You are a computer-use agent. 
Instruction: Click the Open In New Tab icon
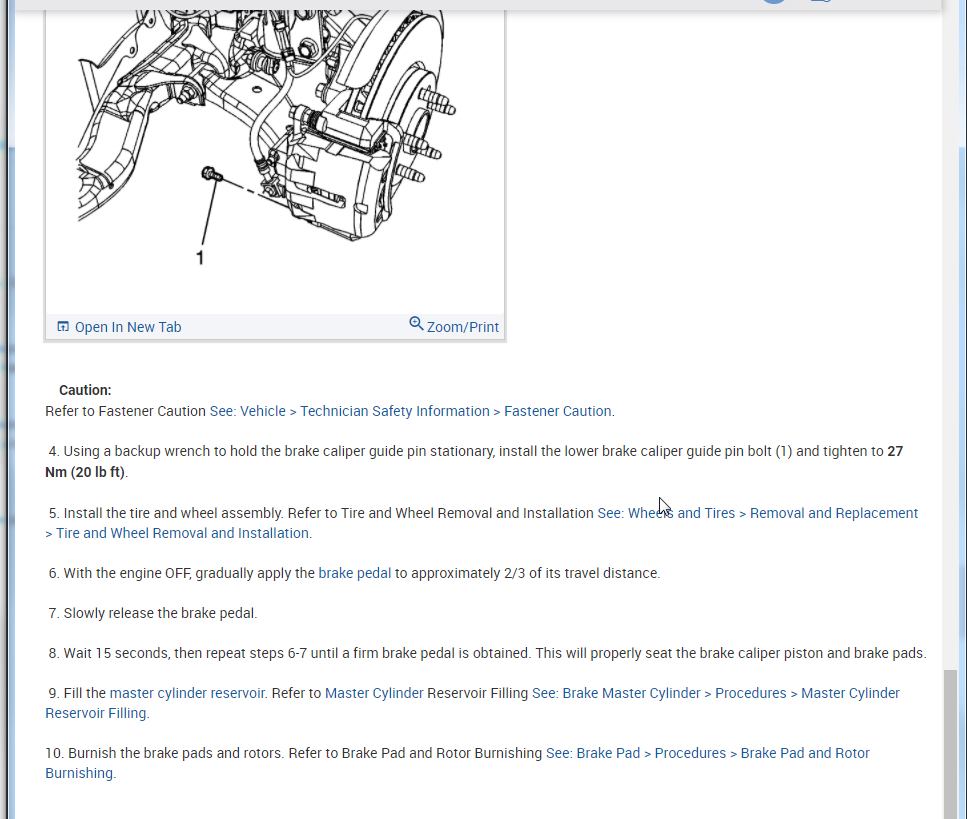[63, 327]
